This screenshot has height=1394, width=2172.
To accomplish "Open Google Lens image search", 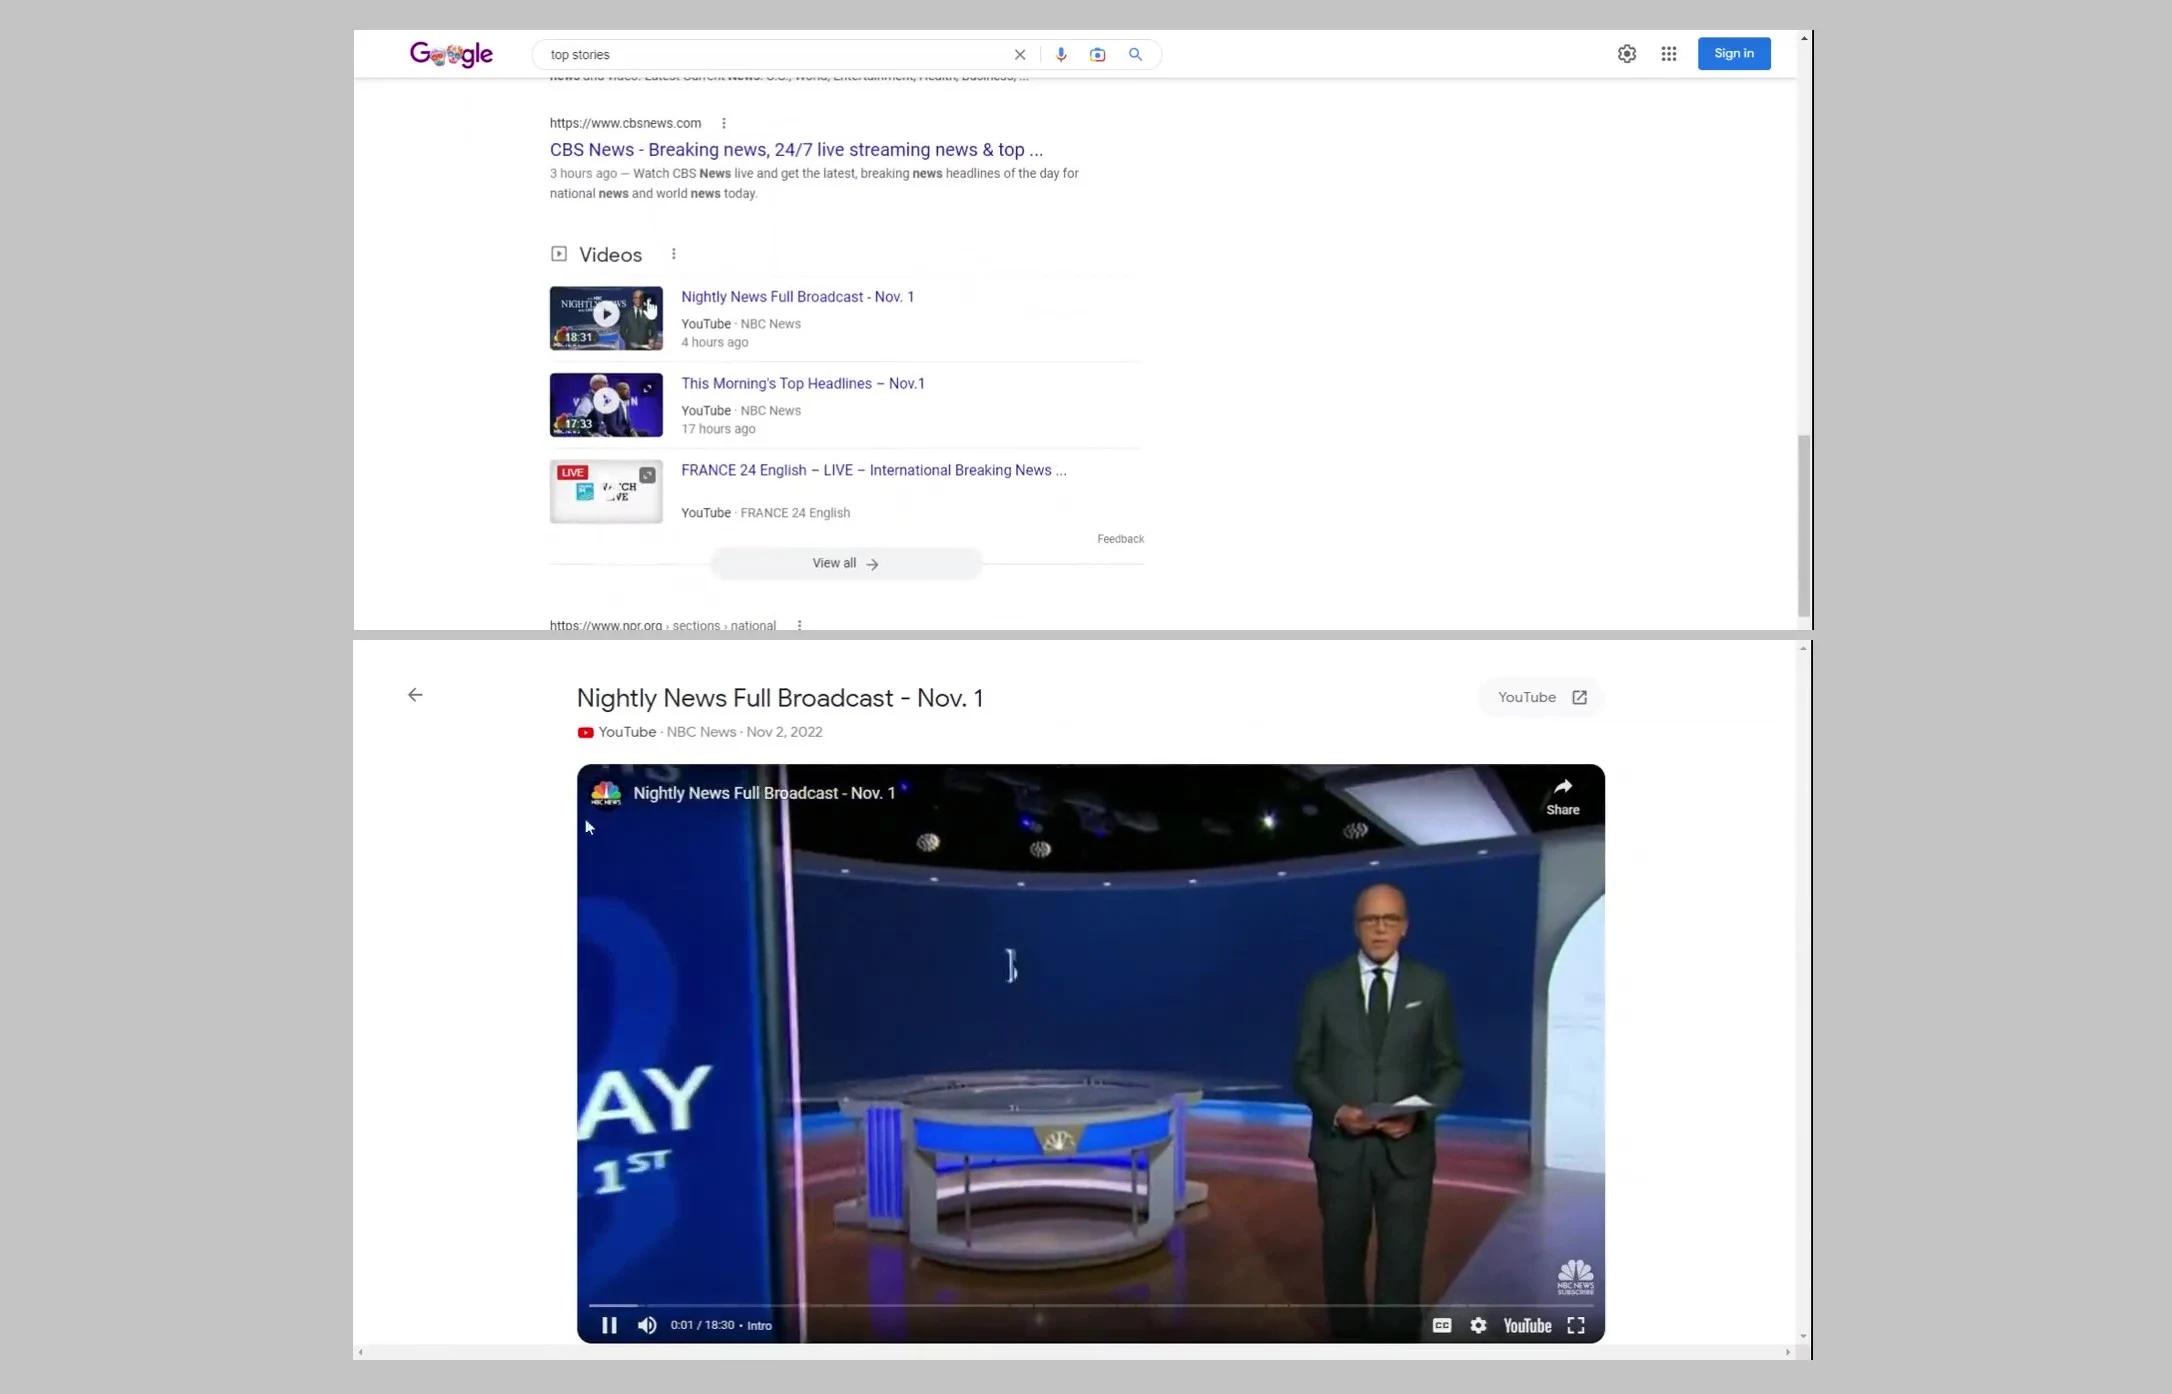I will [1097, 55].
